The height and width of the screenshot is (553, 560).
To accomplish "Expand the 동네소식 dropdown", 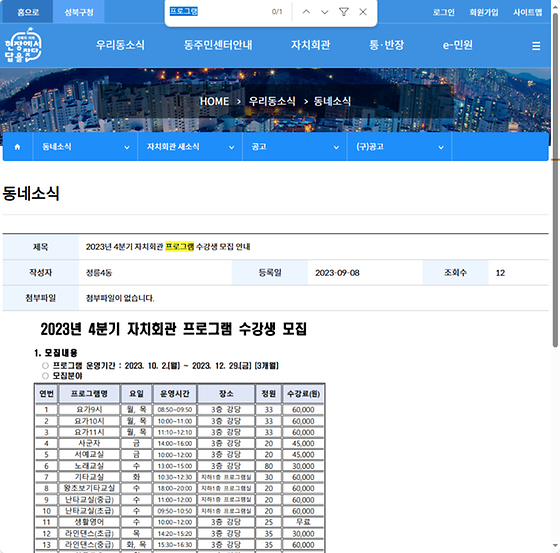I will coord(85,147).
